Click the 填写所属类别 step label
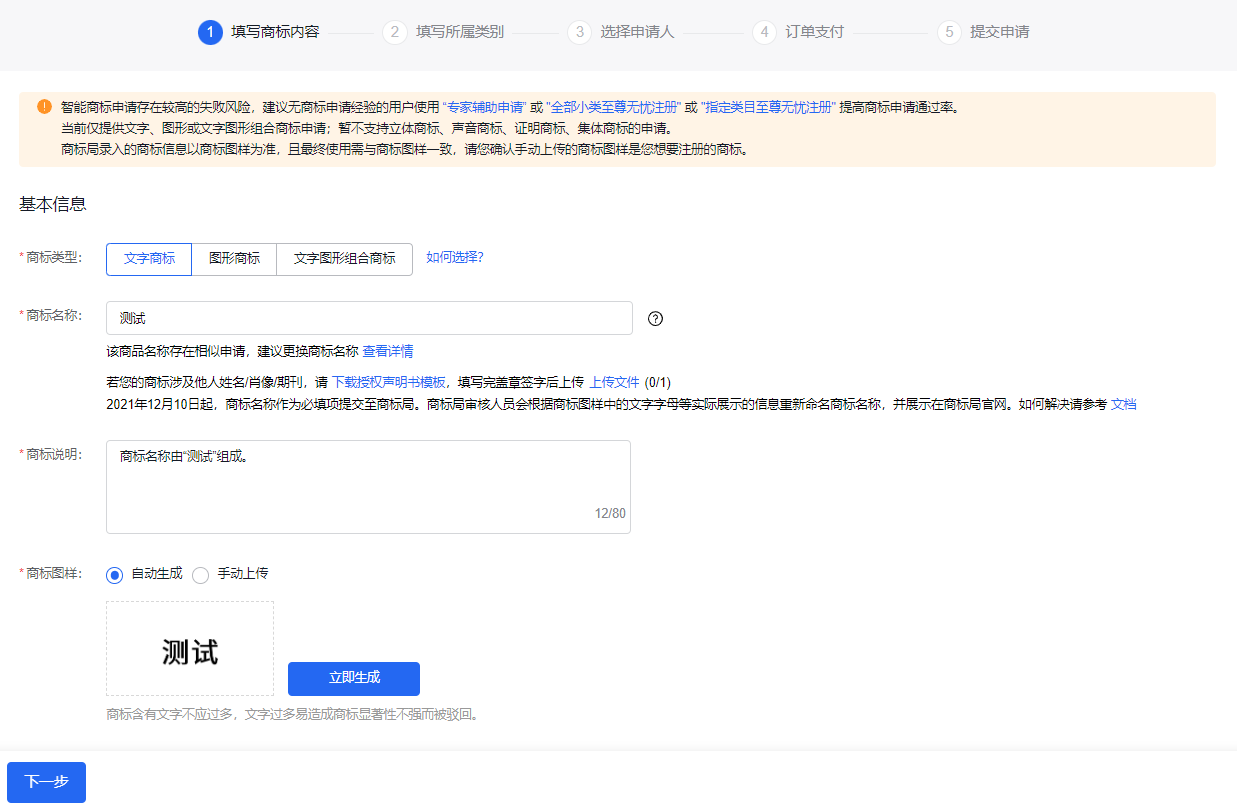 (x=460, y=32)
